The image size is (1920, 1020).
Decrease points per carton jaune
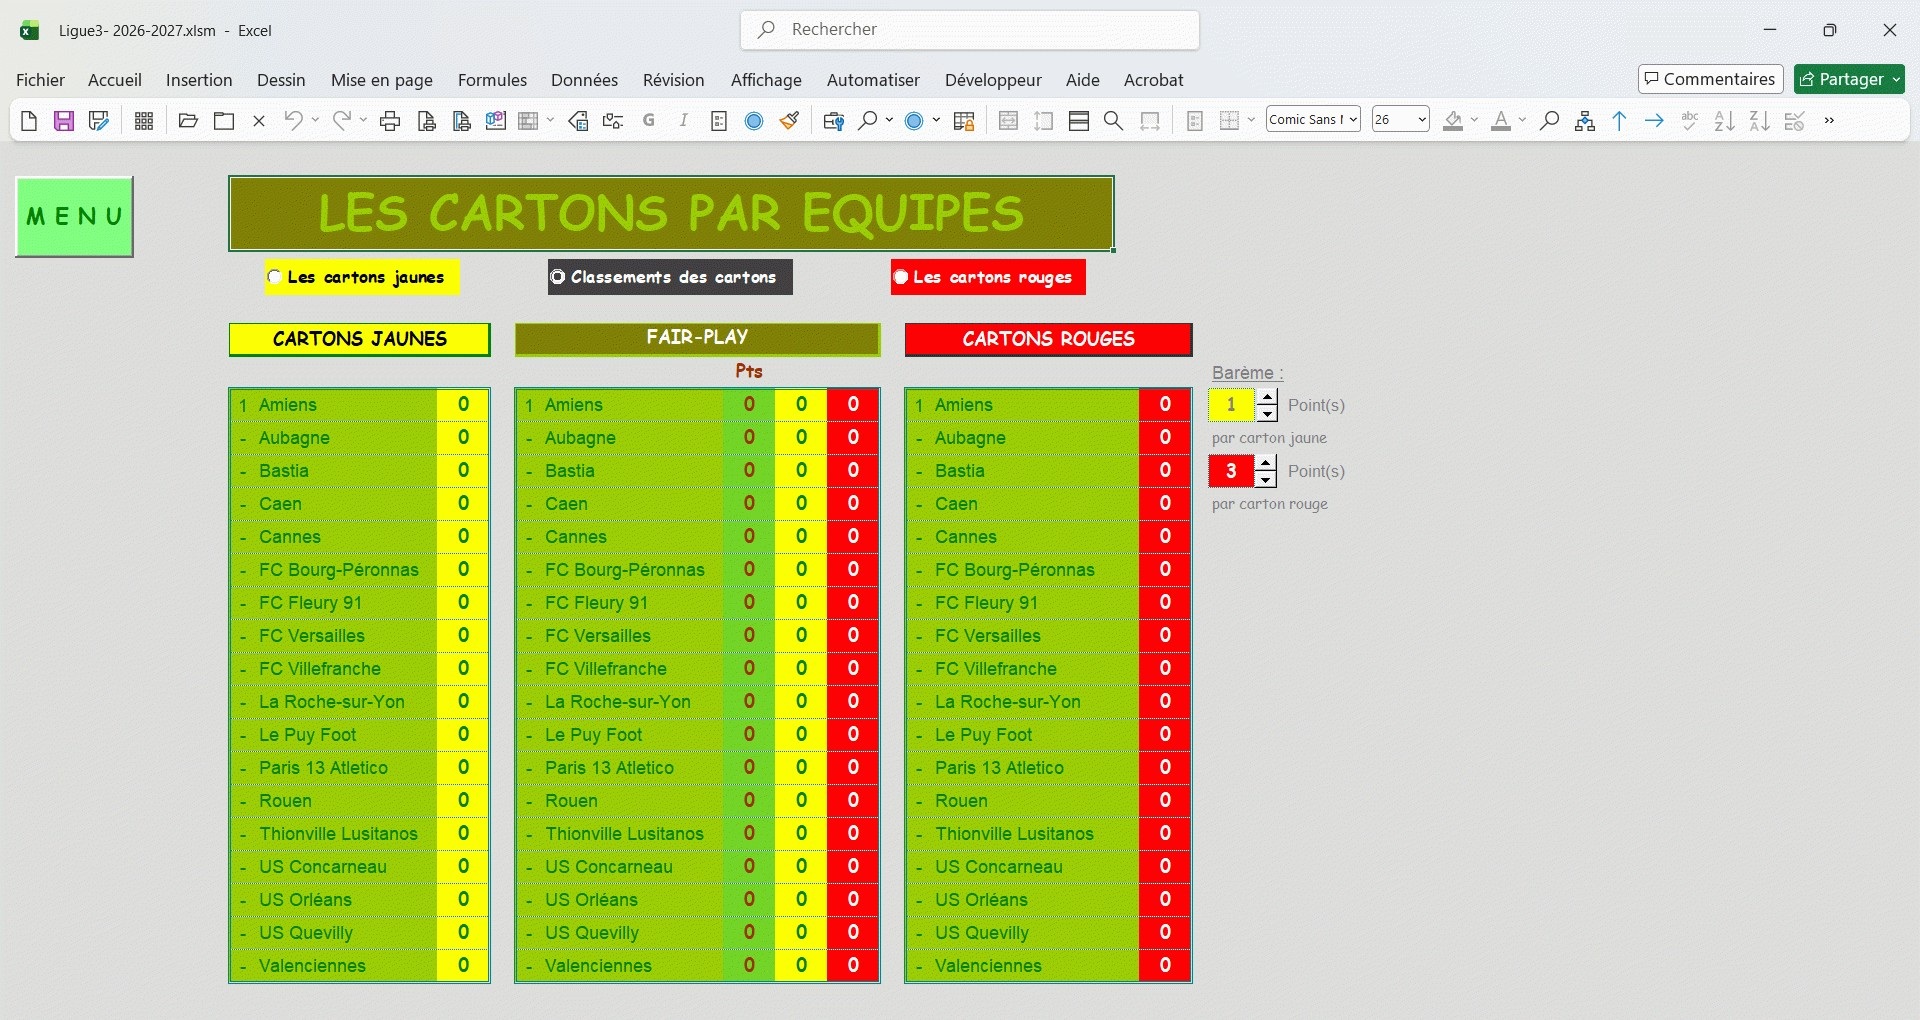point(1267,413)
